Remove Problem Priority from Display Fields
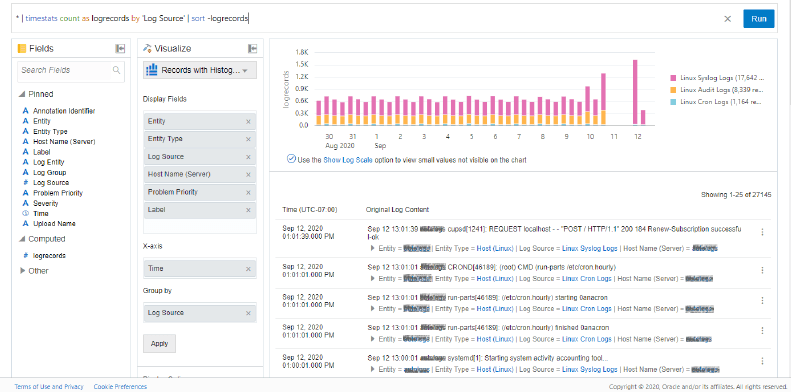 pyautogui.click(x=248, y=192)
